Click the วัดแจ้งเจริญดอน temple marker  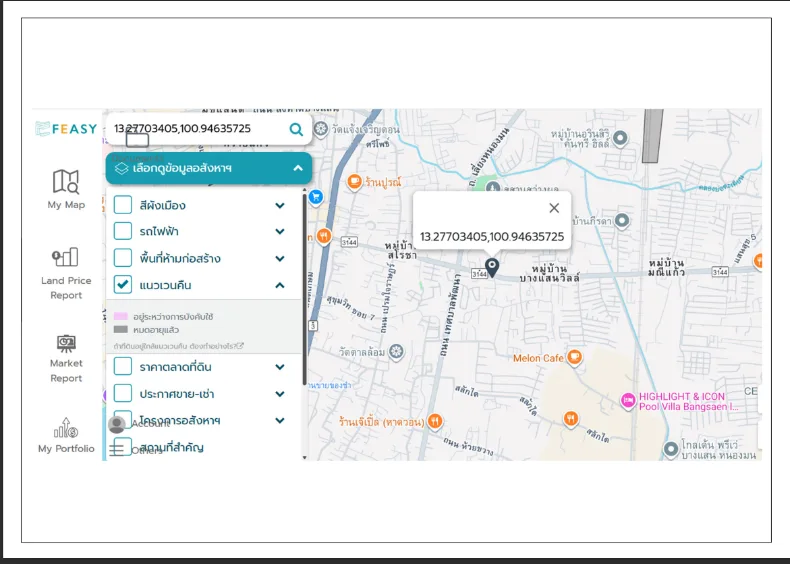click(x=321, y=130)
